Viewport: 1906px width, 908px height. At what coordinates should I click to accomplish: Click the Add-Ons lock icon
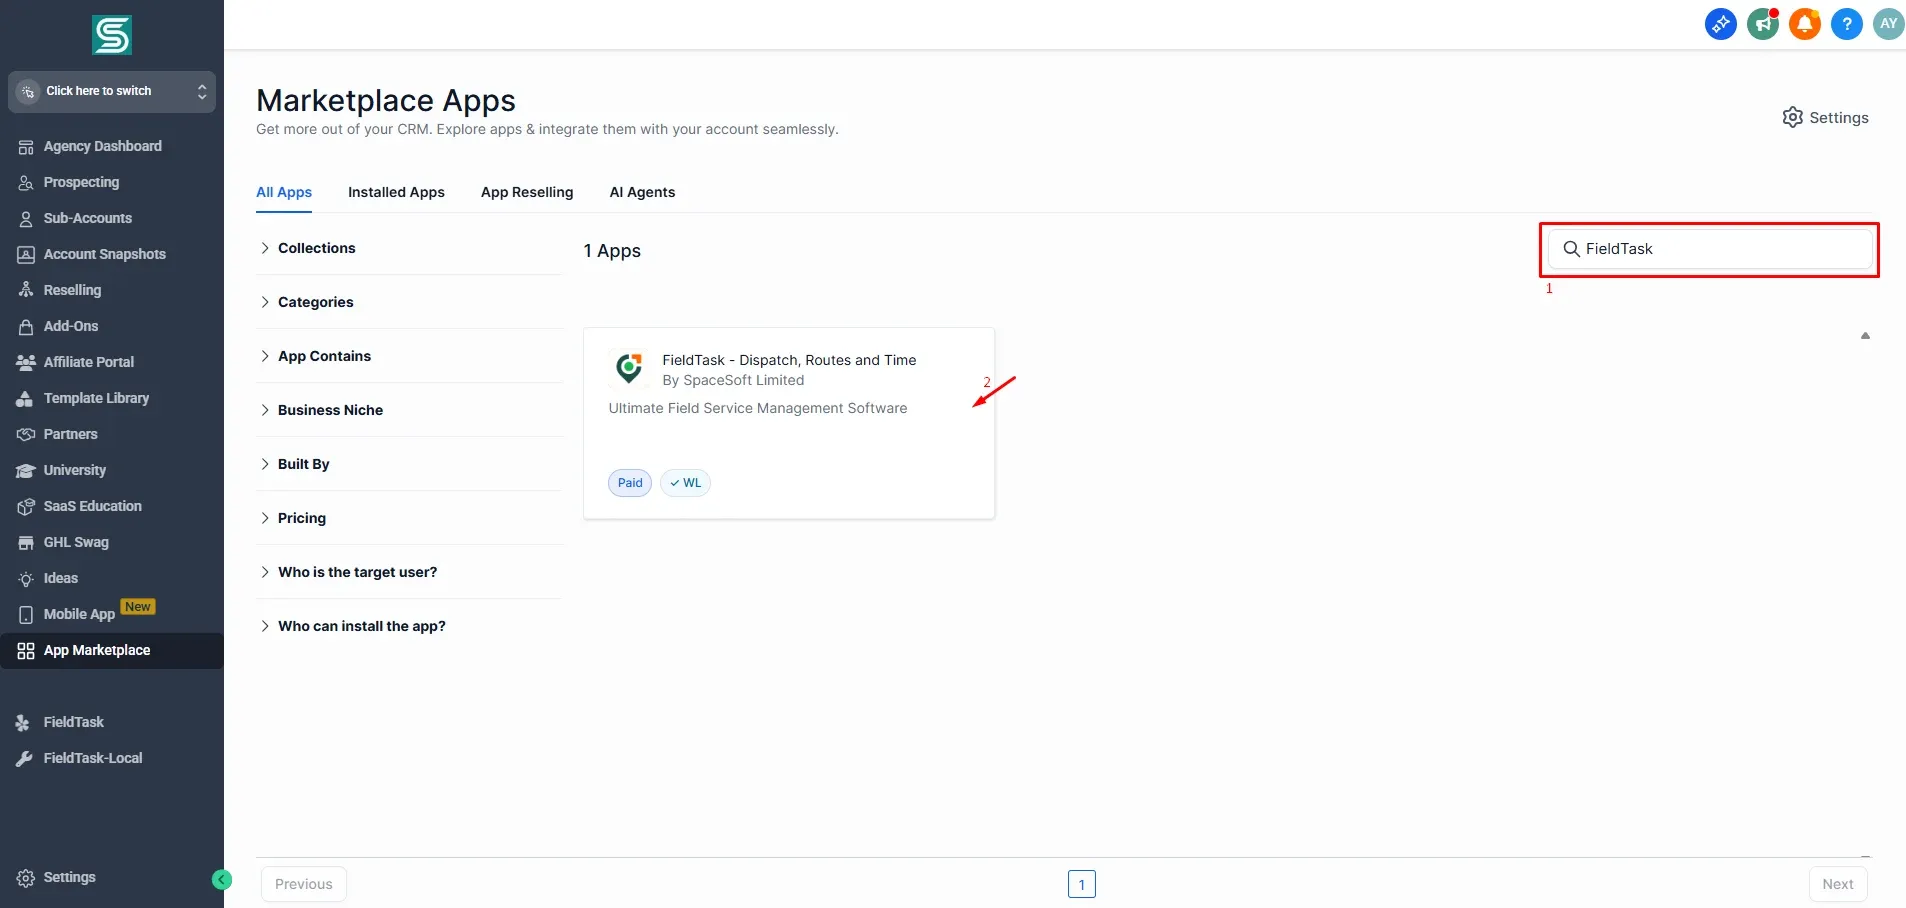point(26,327)
